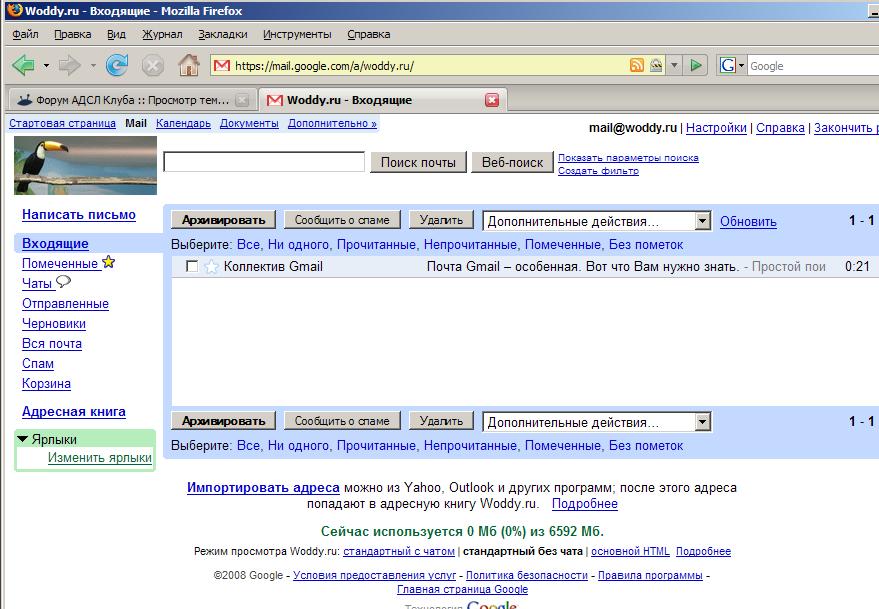
Task: Open the Черновики folder
Action: point(54,324)
